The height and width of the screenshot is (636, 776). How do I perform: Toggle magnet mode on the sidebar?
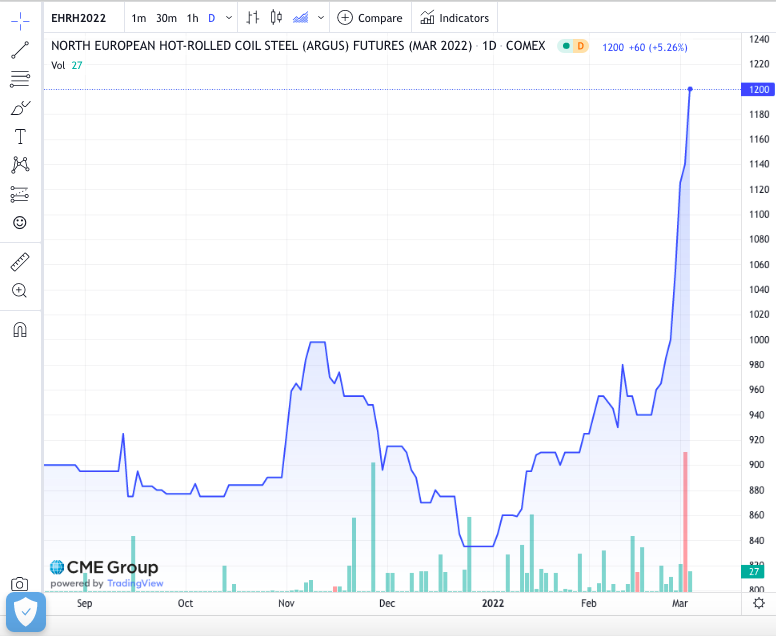[19, 330]
